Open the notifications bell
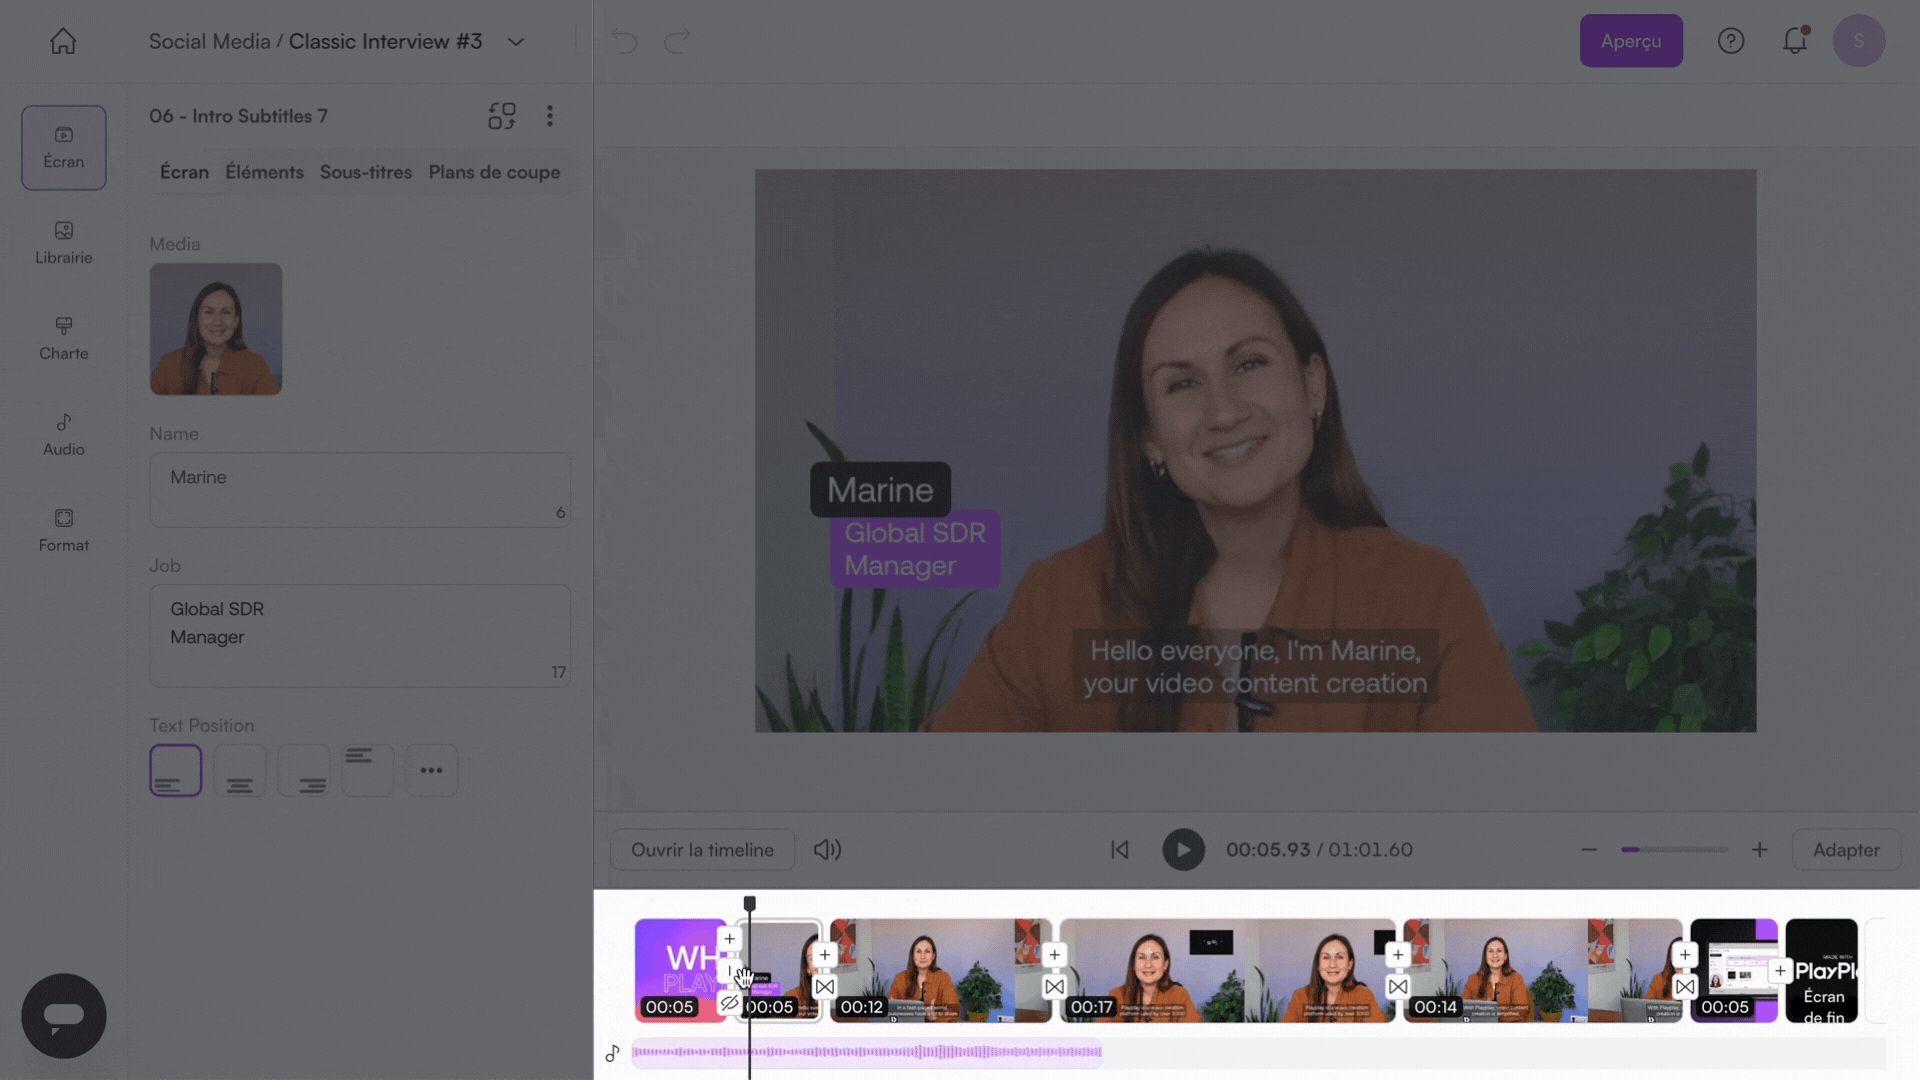1920x1080 pixels. click(1795, 41)
